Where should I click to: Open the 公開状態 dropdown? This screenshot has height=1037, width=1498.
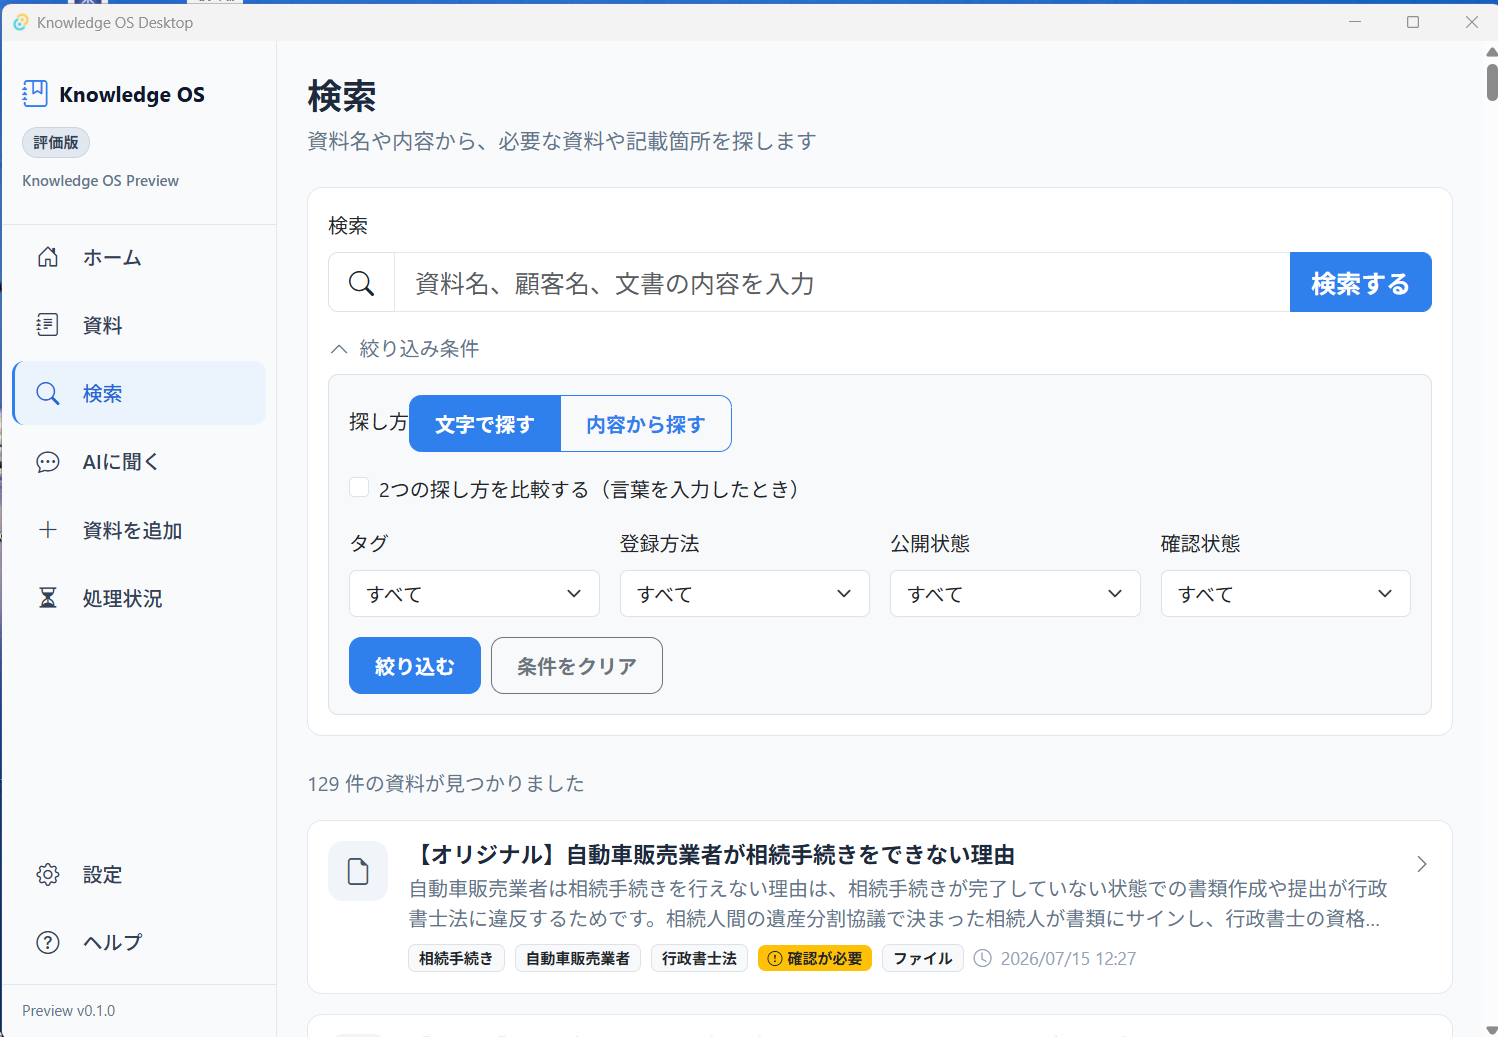tap(1015, 594)
